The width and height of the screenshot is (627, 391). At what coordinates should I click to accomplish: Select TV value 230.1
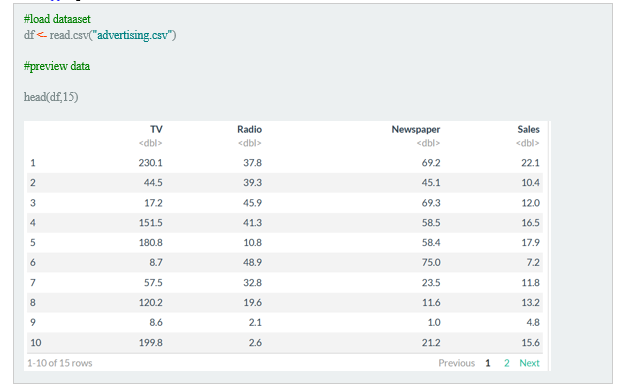[150, 163]
